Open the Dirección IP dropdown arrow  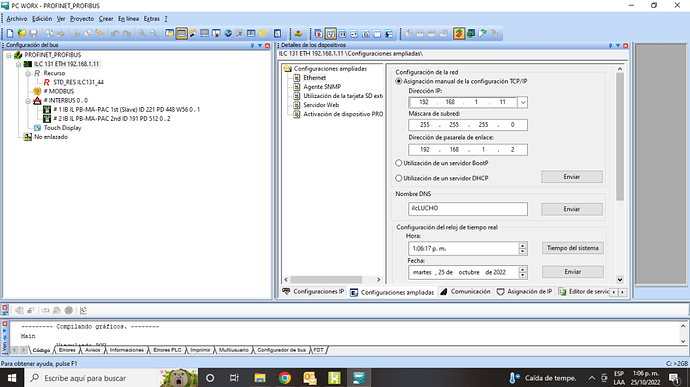[x=522, y=102]
